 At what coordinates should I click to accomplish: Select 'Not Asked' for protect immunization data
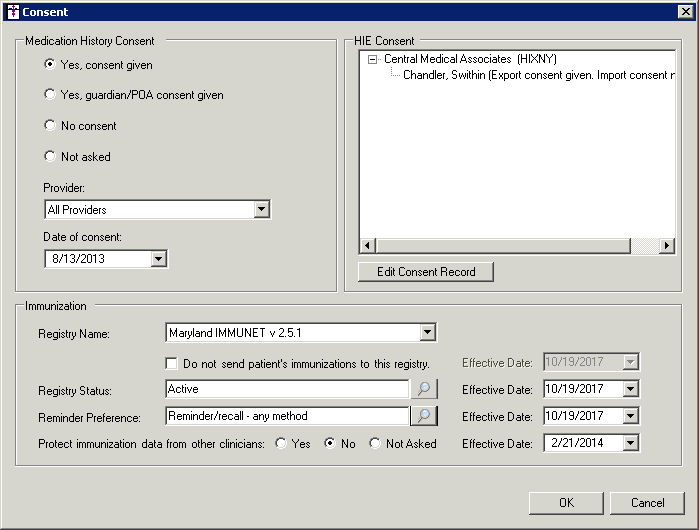click(x=375, y=443)
